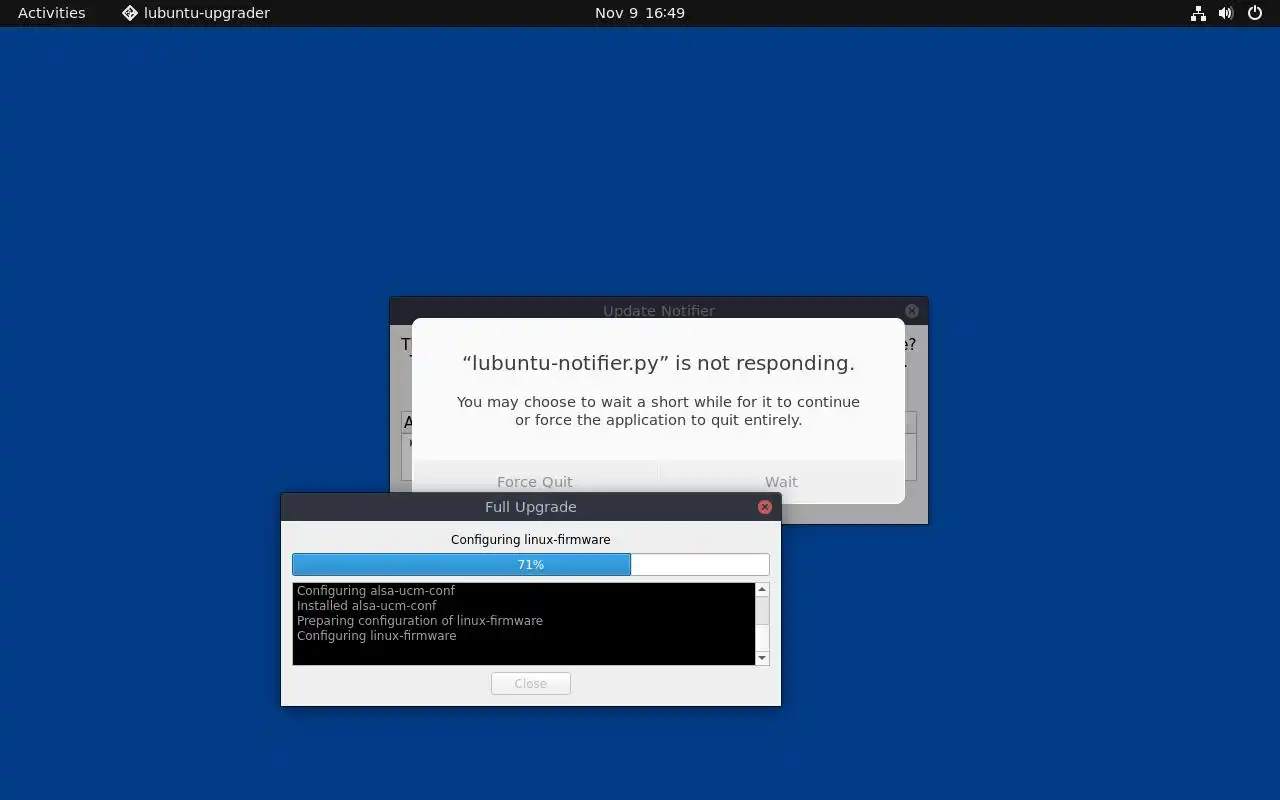This screenshot has height=800, width=1280.
Task: Close the Full Upgrade window
Action: (765, 507)
